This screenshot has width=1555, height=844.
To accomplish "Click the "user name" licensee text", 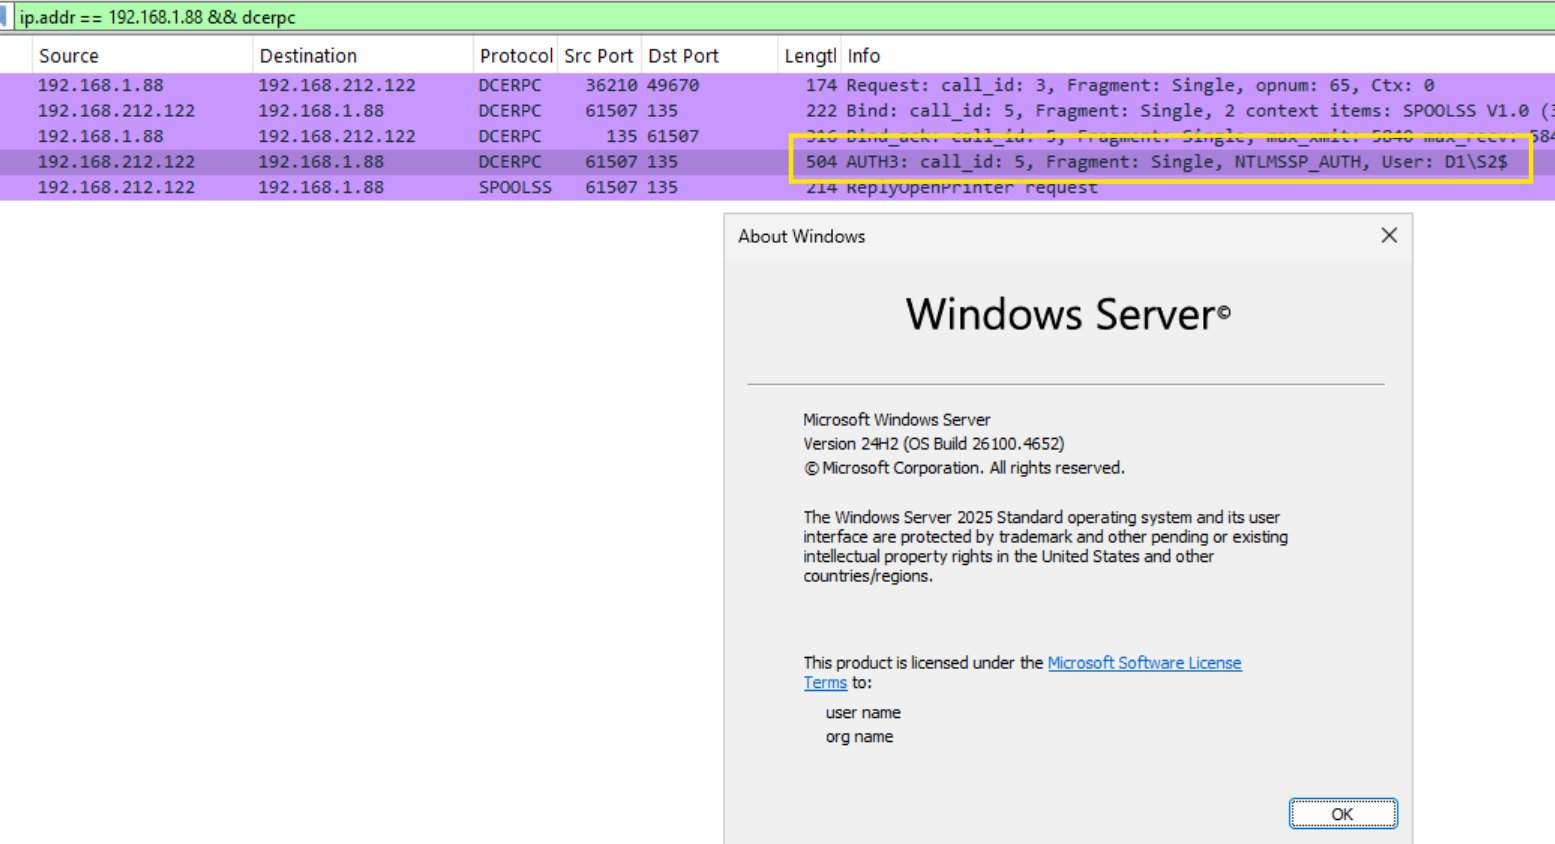I will [863, 713].
